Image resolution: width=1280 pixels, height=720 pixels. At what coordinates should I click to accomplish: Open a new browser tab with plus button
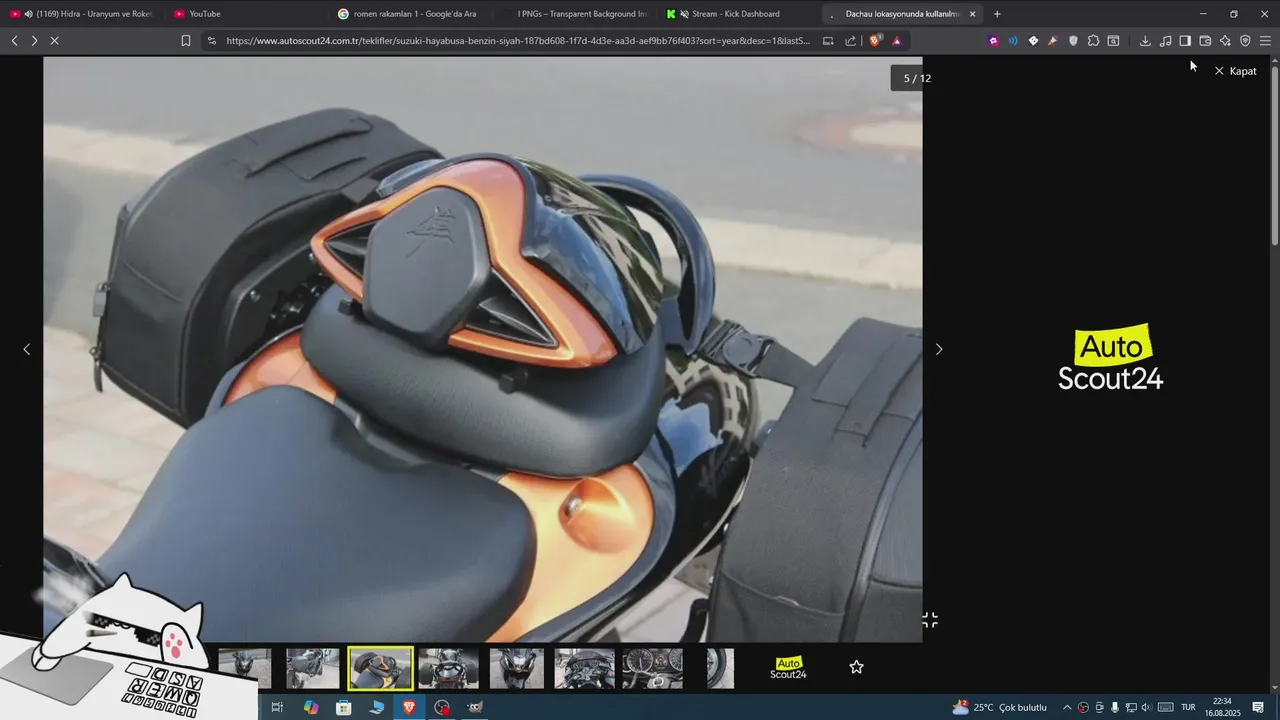pos(997,14)
